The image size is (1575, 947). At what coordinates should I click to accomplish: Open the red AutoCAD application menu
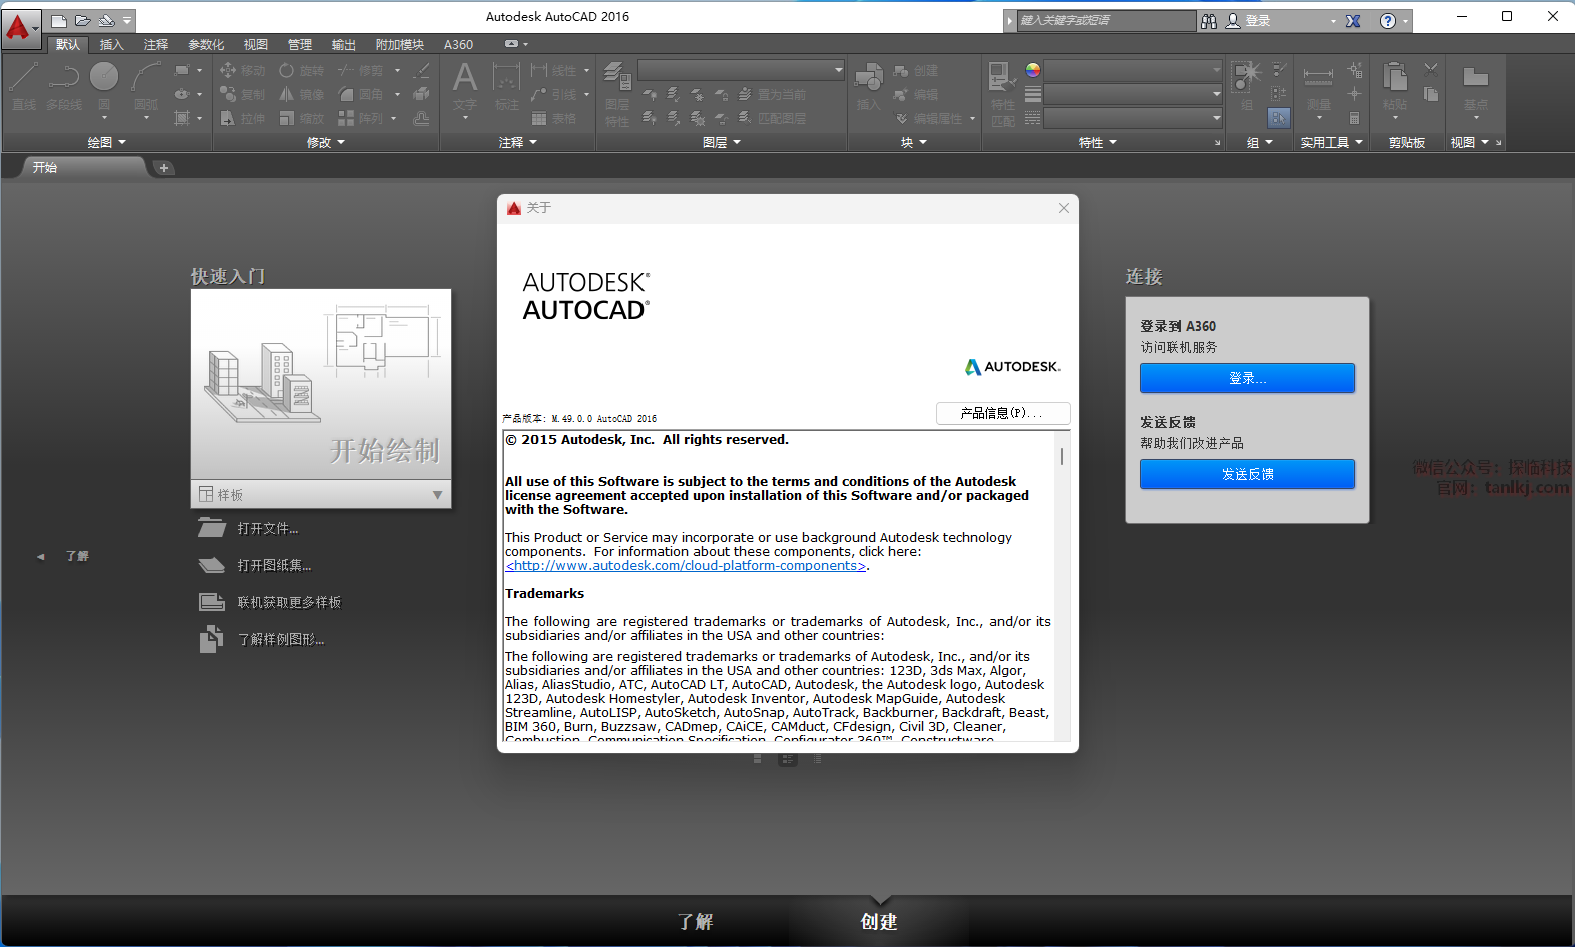click(18, 27)
